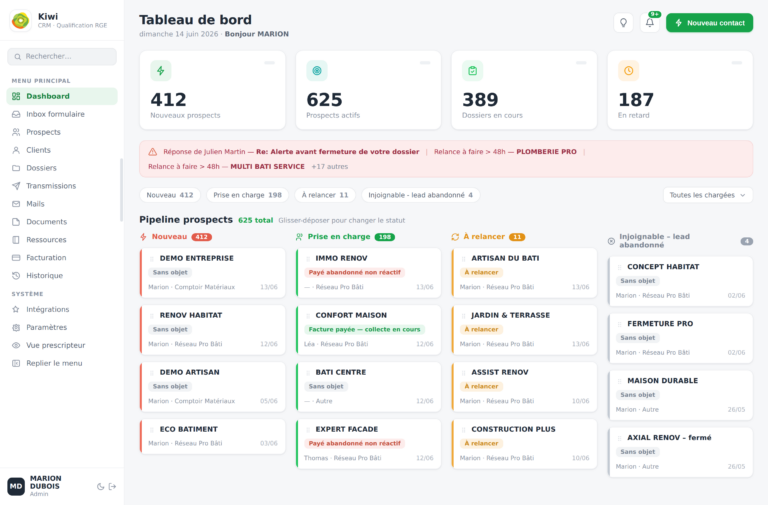Open the CONFORT MAISON prospect card

click(x=368, y=330)
